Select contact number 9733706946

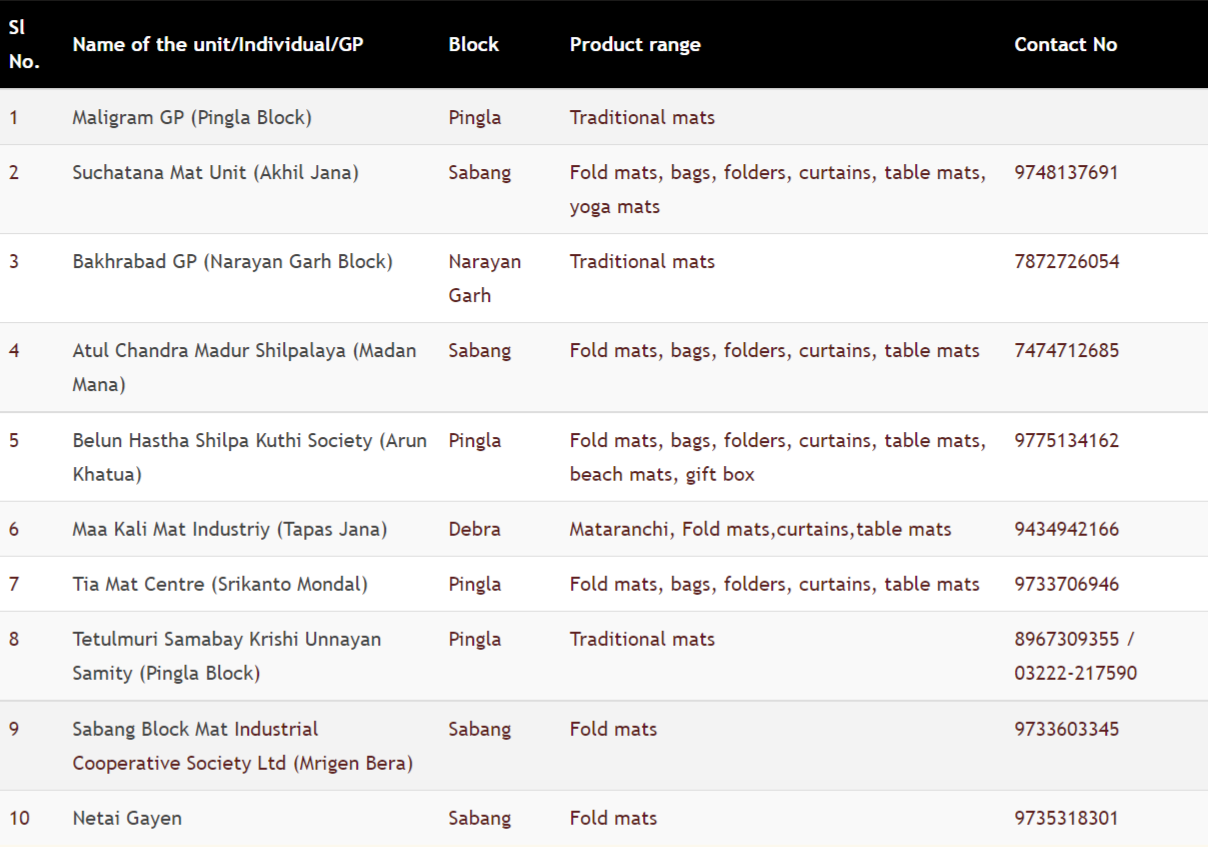(x=1066, y=584)
